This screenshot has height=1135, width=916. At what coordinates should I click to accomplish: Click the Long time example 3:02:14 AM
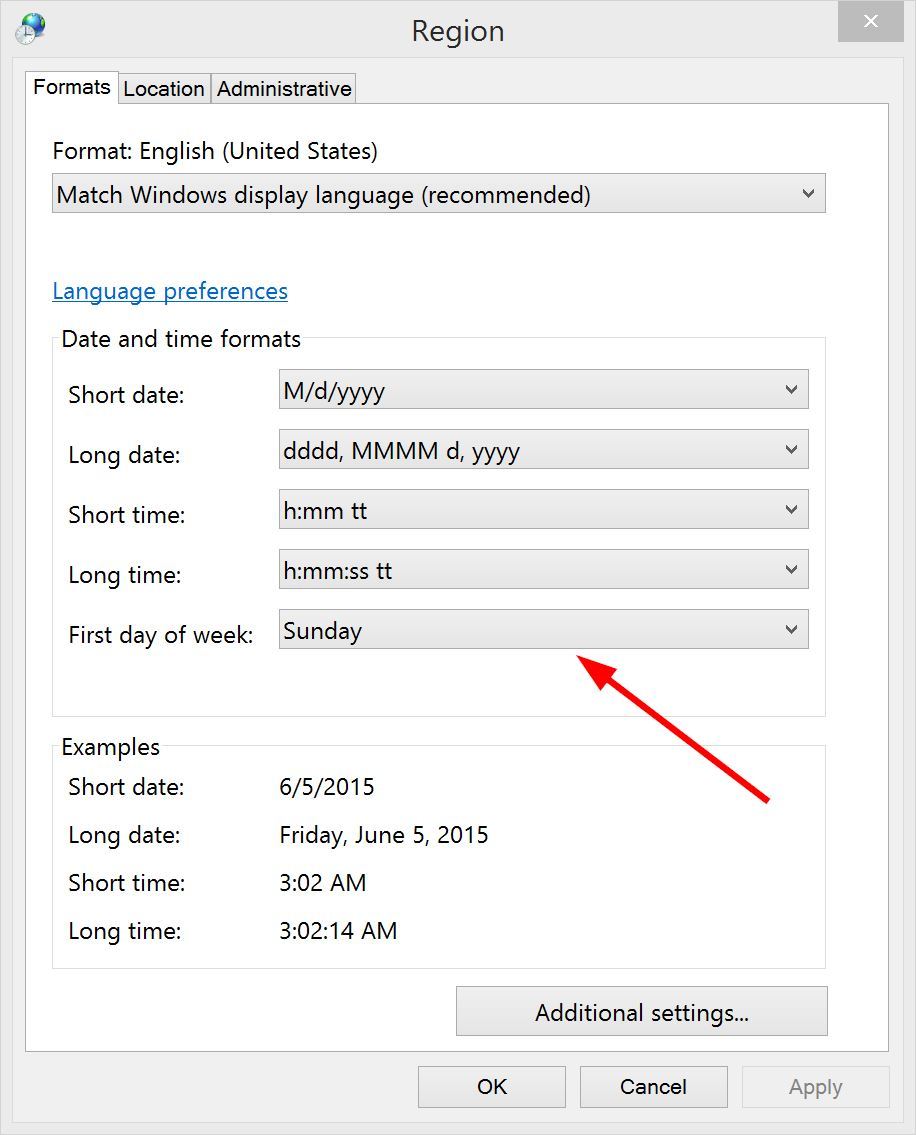(x=338, y=931)
